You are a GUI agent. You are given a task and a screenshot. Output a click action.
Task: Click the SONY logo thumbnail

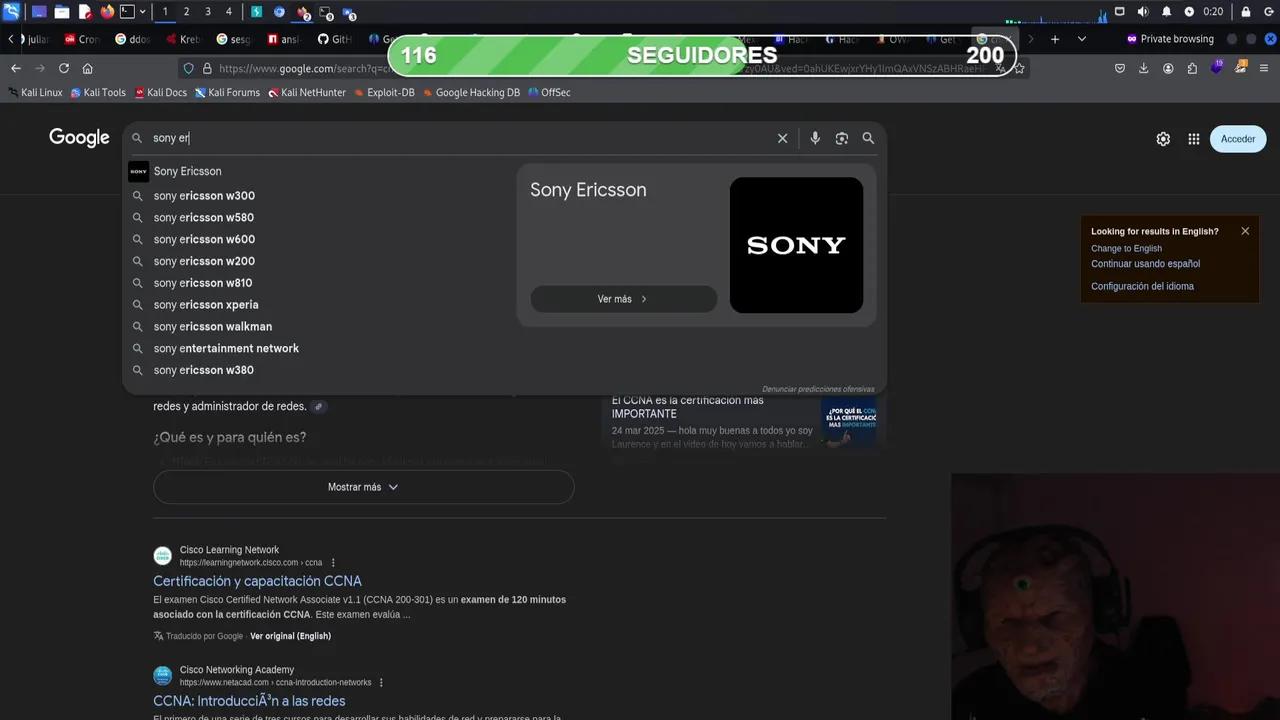[796, 245]
